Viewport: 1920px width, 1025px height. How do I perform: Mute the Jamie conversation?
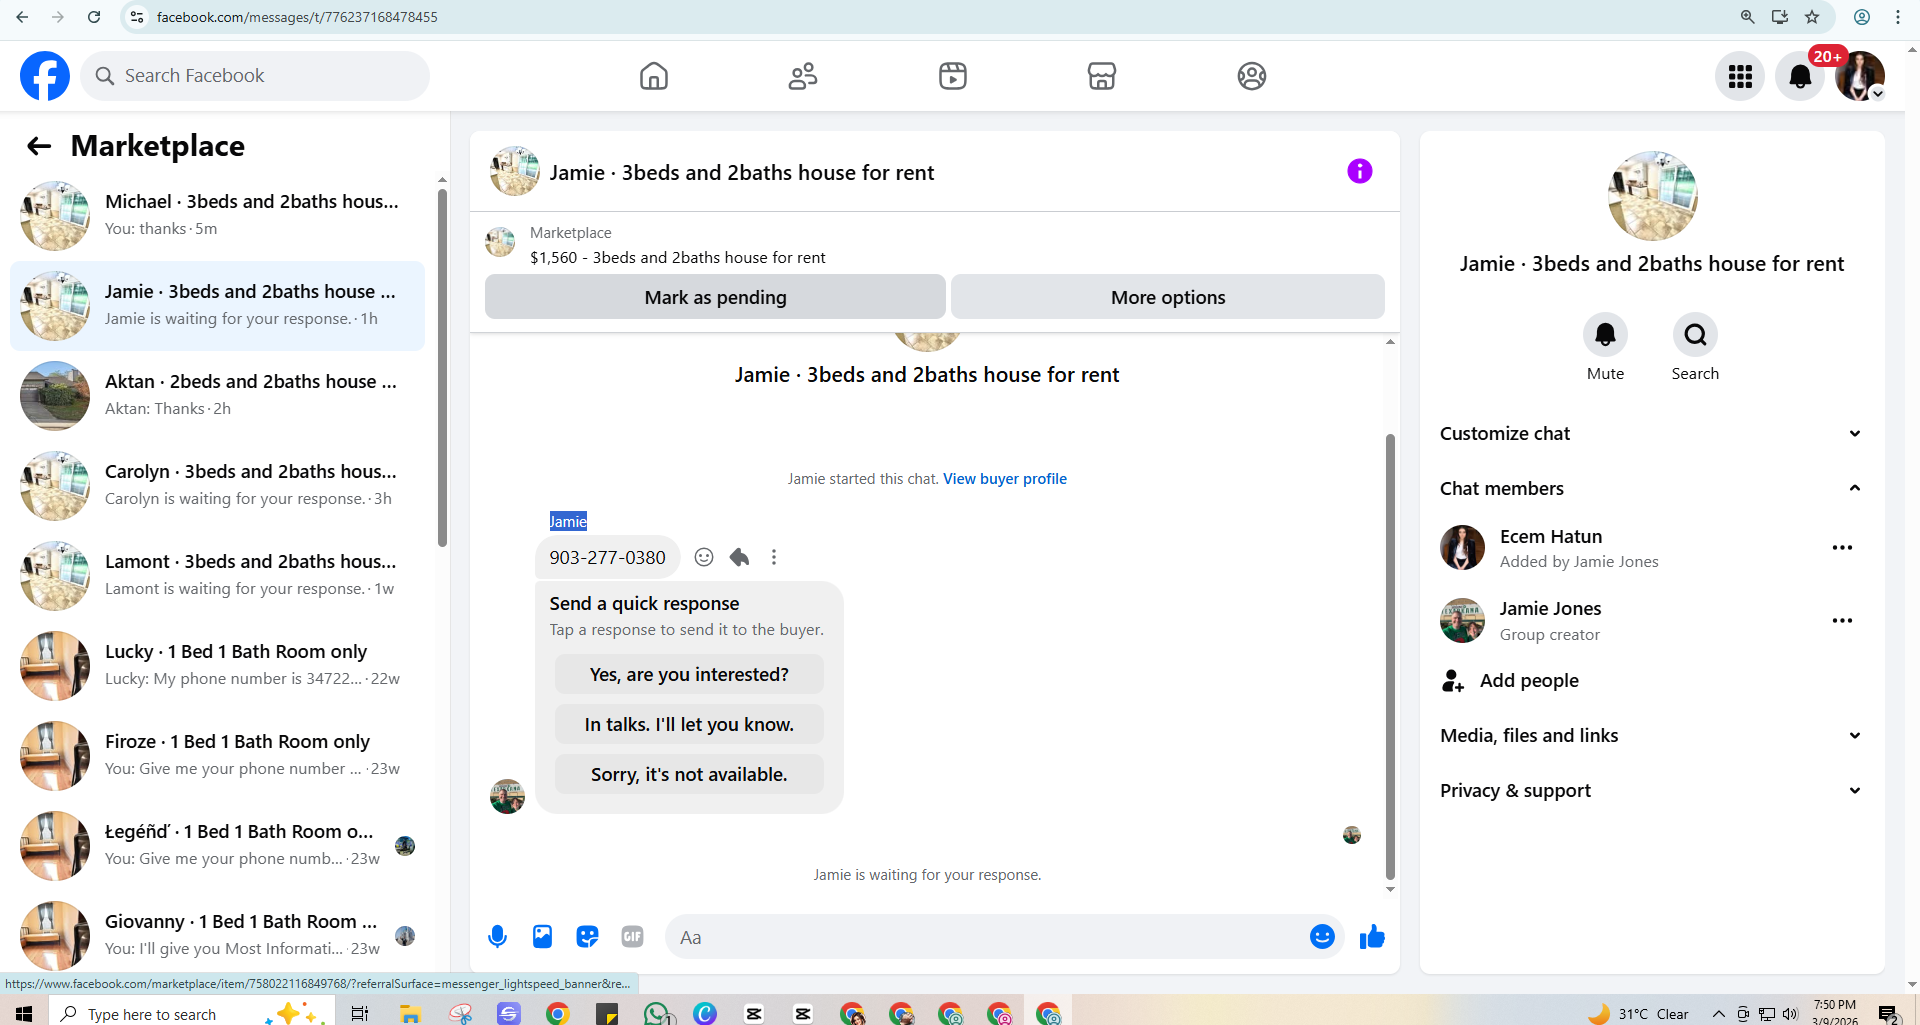1605,335
